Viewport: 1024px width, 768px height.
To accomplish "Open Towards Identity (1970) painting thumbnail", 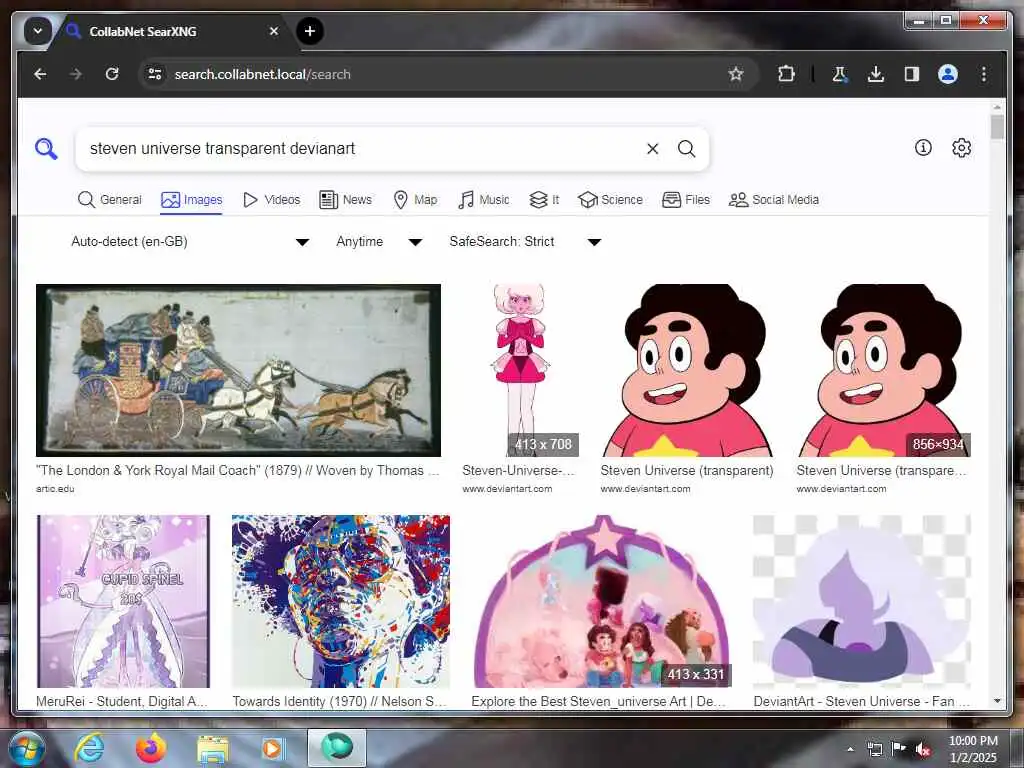I will pos(341,601).
